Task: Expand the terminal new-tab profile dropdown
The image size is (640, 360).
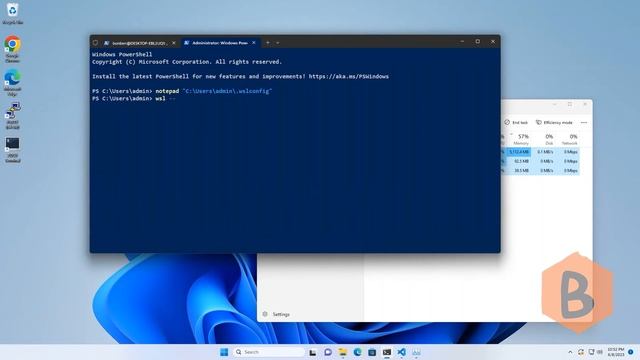Action: (x=278, y=42)
